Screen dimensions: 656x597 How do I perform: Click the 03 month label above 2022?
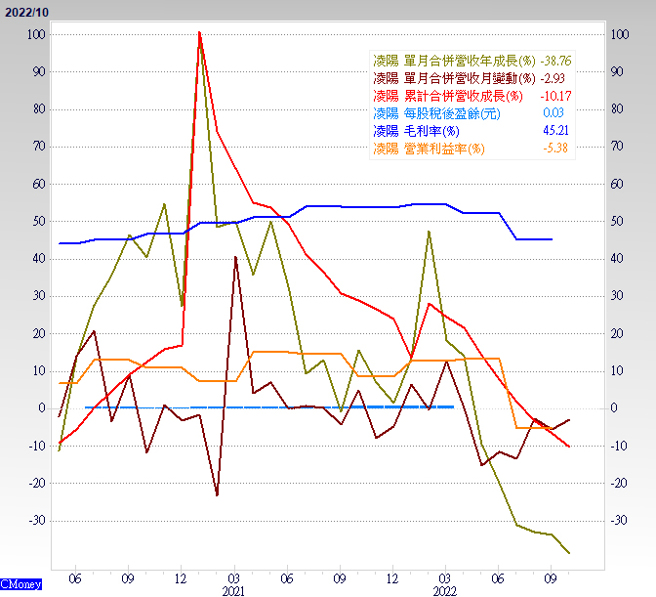[x=446, y=577]
